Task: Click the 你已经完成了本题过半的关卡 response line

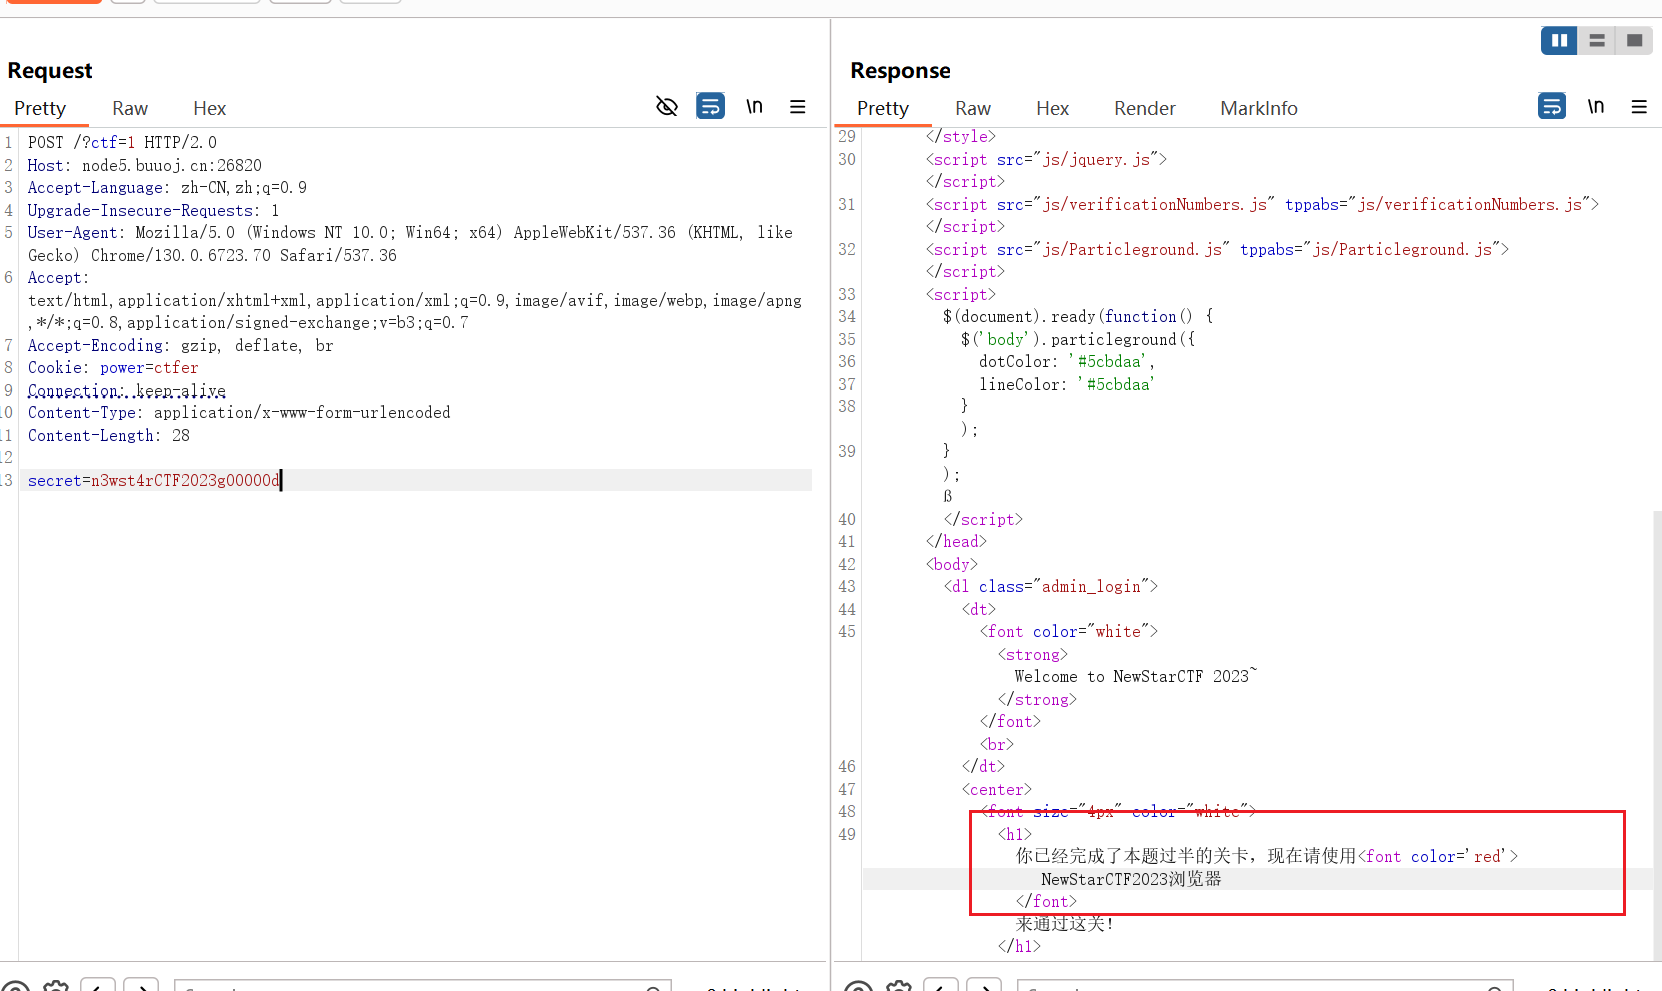Action: [1267, 857]
